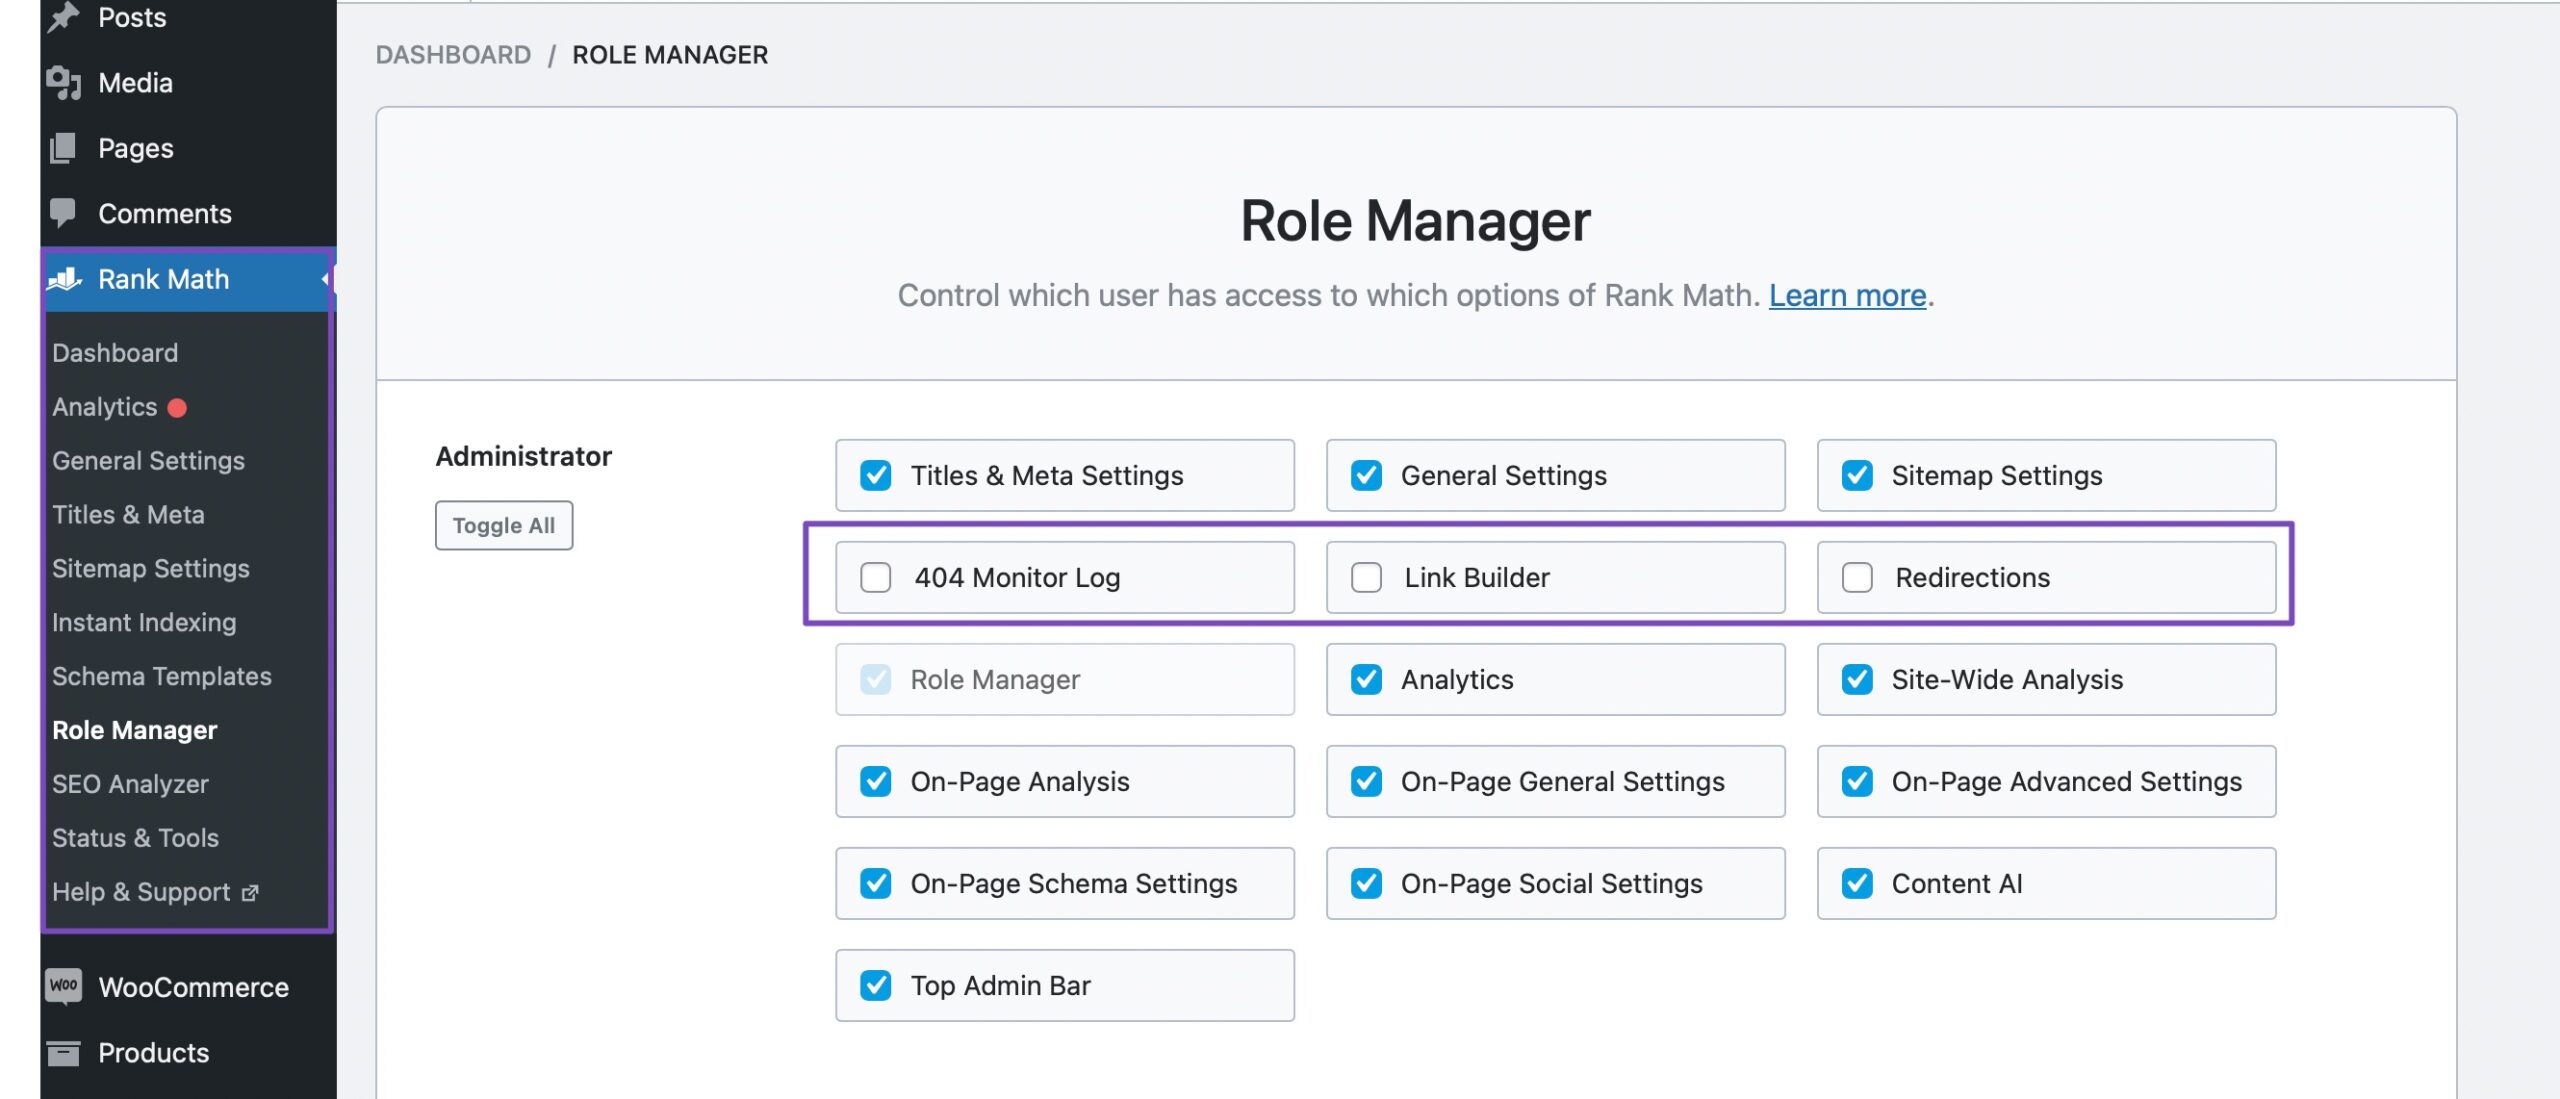Click the Toggle All button
The image size is (2560, 1099).
[x=504, y=525]
